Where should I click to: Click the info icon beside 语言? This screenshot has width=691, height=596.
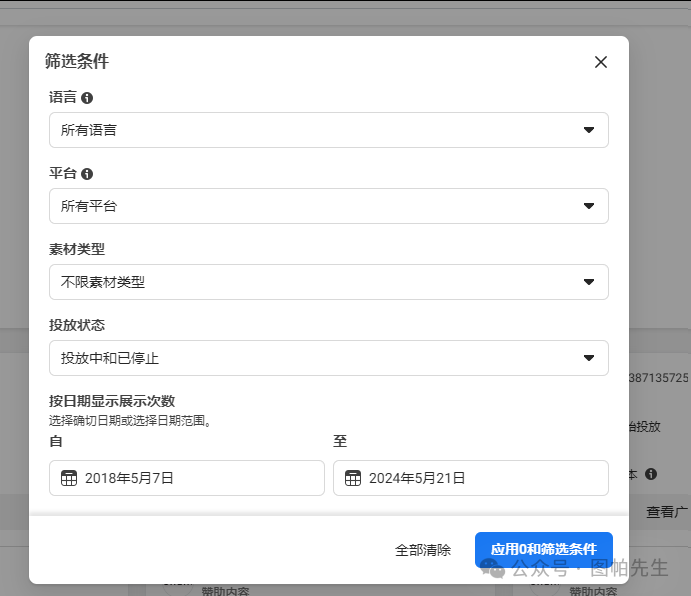(x=87, y=98)
